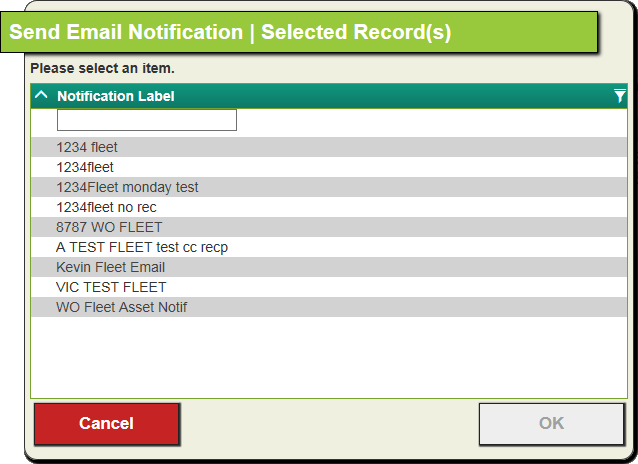This screenshot has width=638, height=464.
Task: Click the filter funnel icon
Action: click(x=619, y=96)
